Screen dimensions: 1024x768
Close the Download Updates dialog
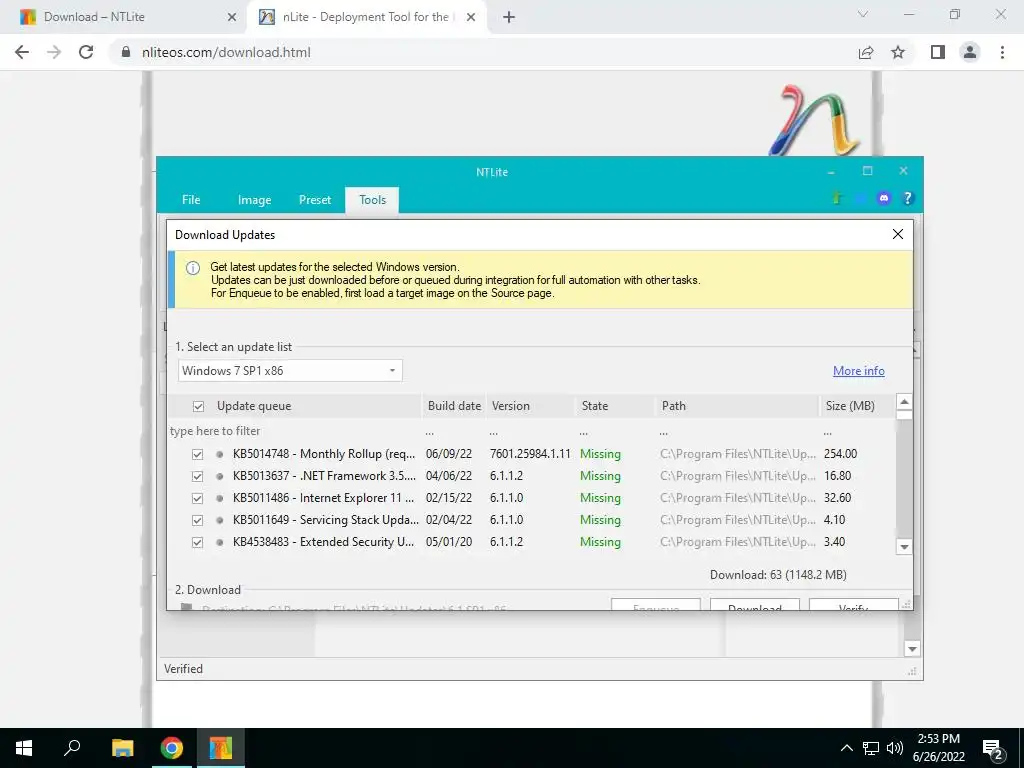898,234
